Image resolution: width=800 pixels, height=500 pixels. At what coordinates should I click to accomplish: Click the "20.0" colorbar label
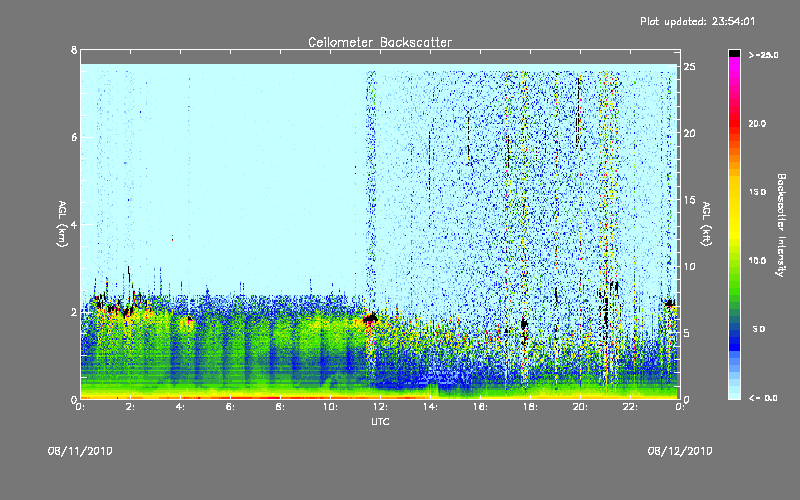pos(757,123)
